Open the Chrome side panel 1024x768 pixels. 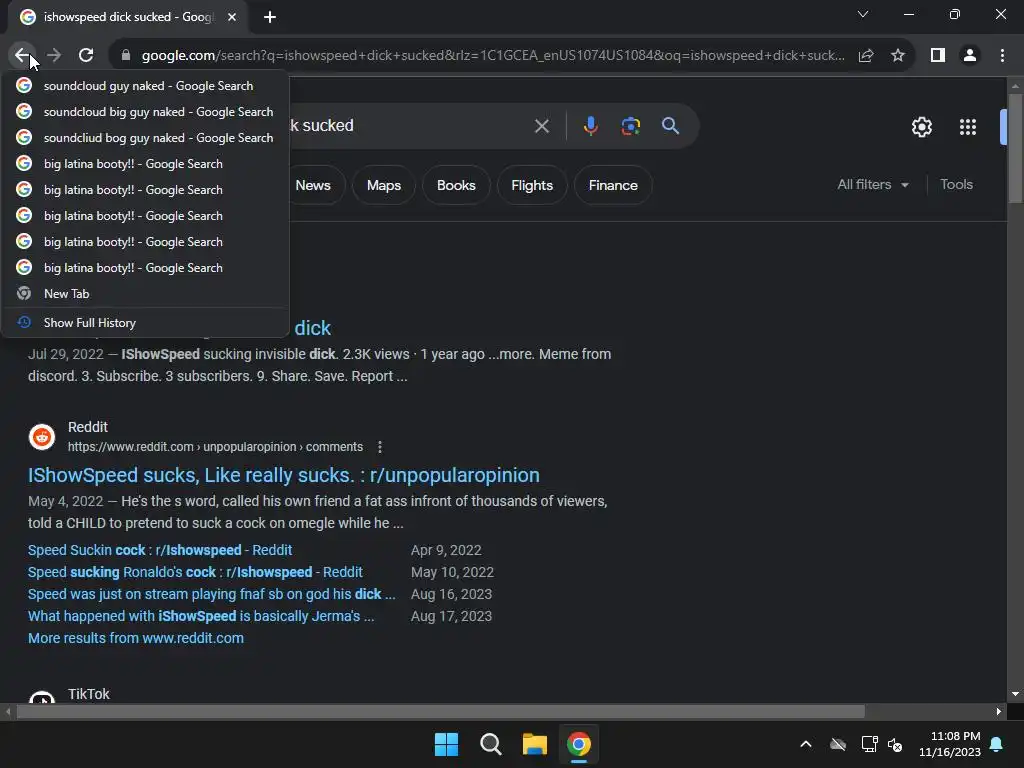(938, 56)
